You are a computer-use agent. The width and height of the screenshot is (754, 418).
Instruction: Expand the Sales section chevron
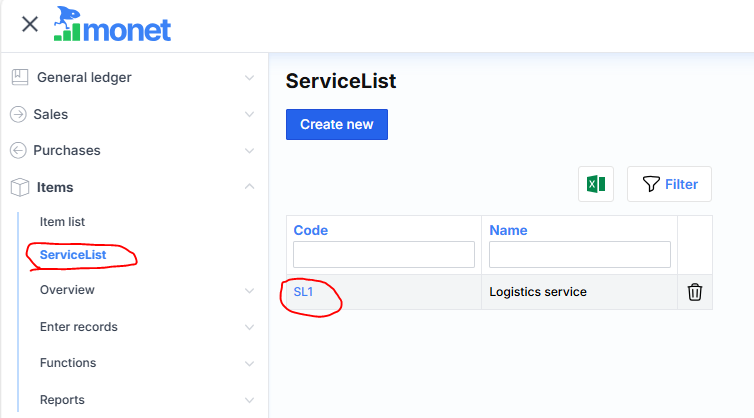pos(249,114)
